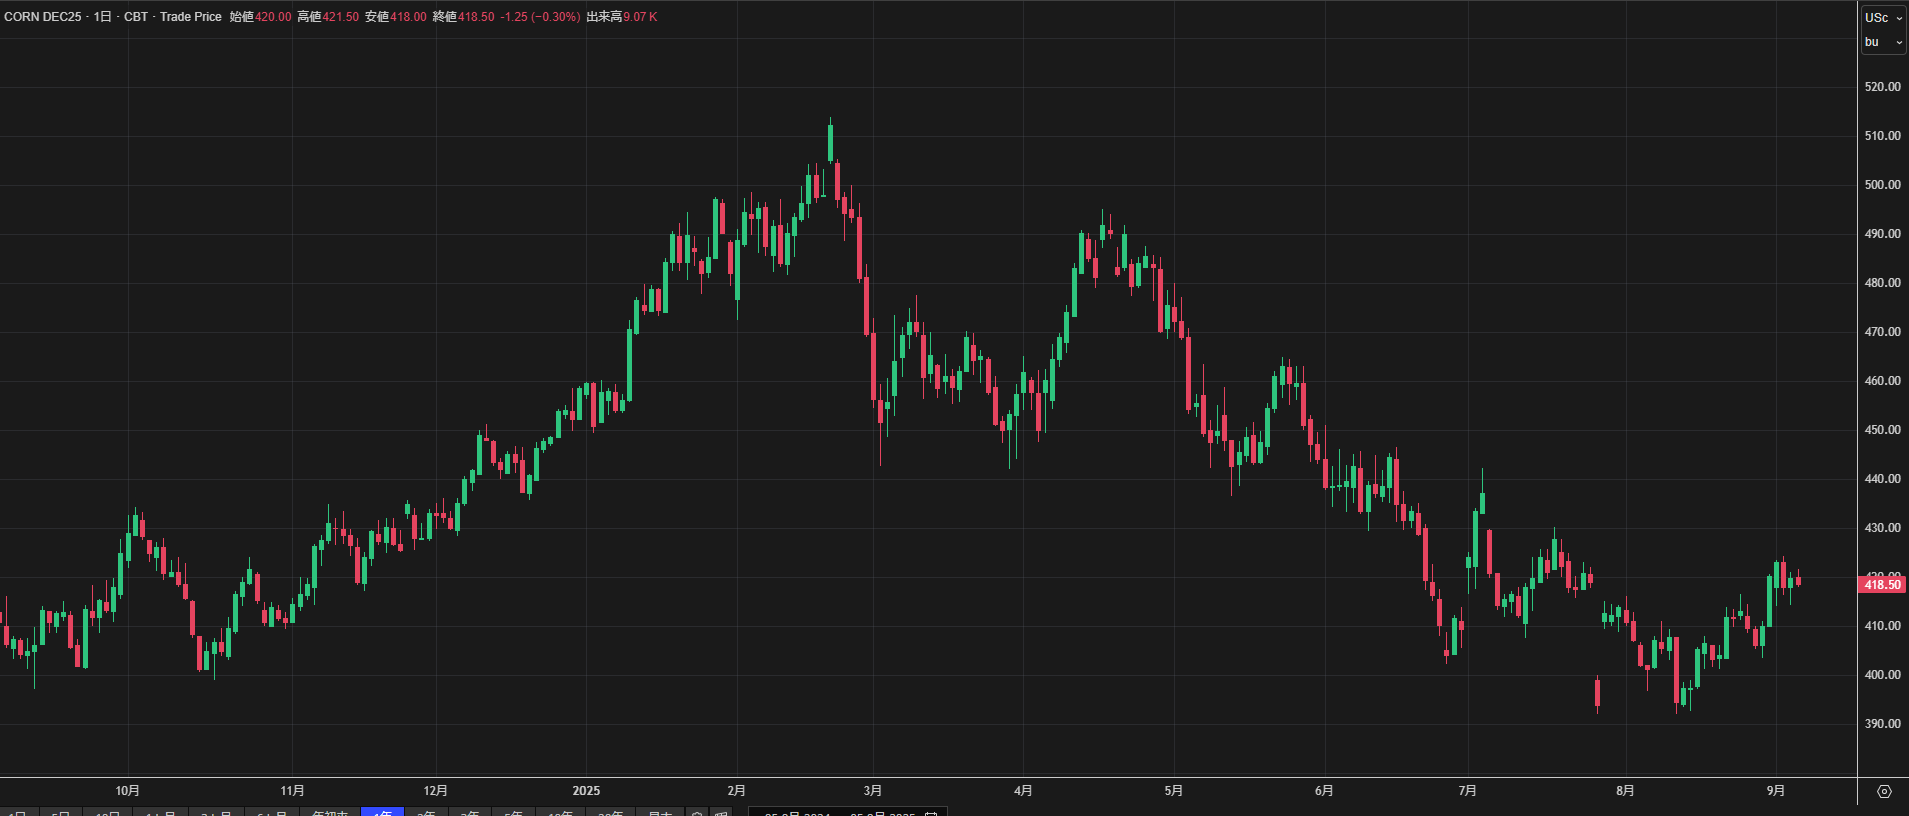This screenshot has height=816, width=1909.
Task: Click the first small icon after range buttons
Action: coord(698,813)
